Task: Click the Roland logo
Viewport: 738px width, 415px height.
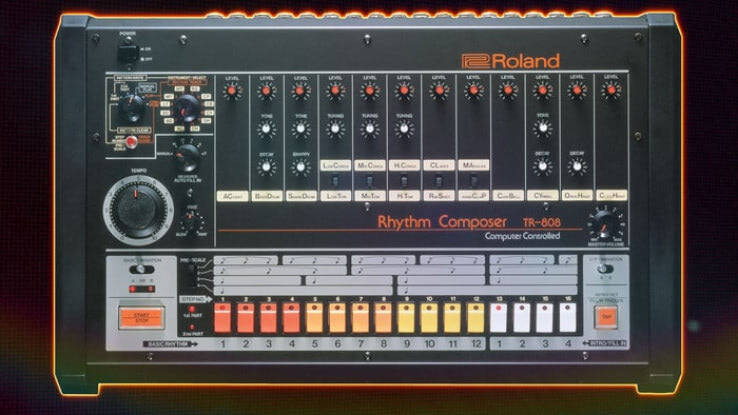Action: pyautogui.click(x=511, y=61)
